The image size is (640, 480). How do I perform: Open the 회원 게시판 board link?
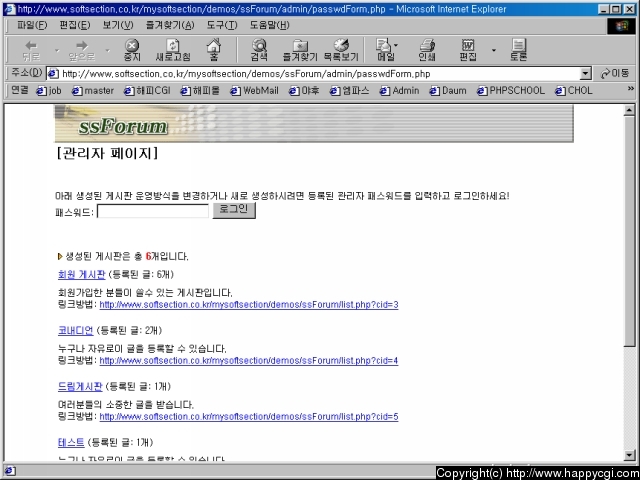pyautogui.click(x=82, y=274)
